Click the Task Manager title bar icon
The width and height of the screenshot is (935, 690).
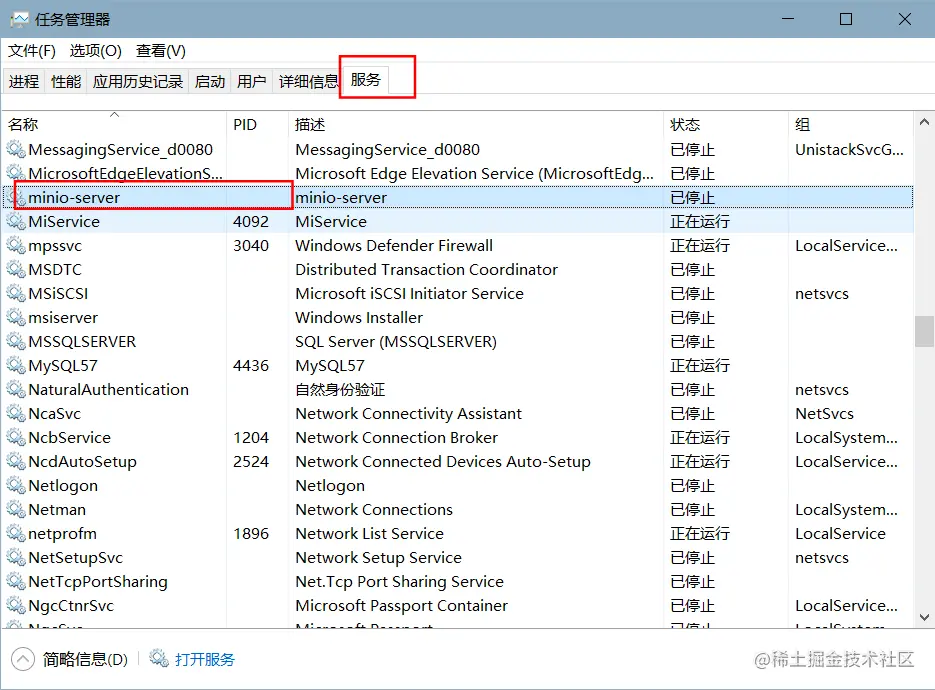(19, 20)
